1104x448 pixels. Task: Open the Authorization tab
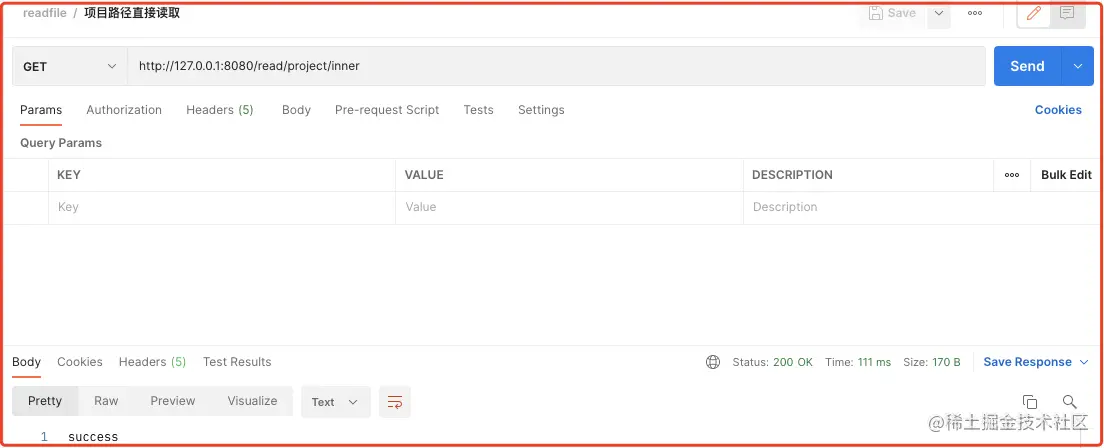click(x=124, y=110)
